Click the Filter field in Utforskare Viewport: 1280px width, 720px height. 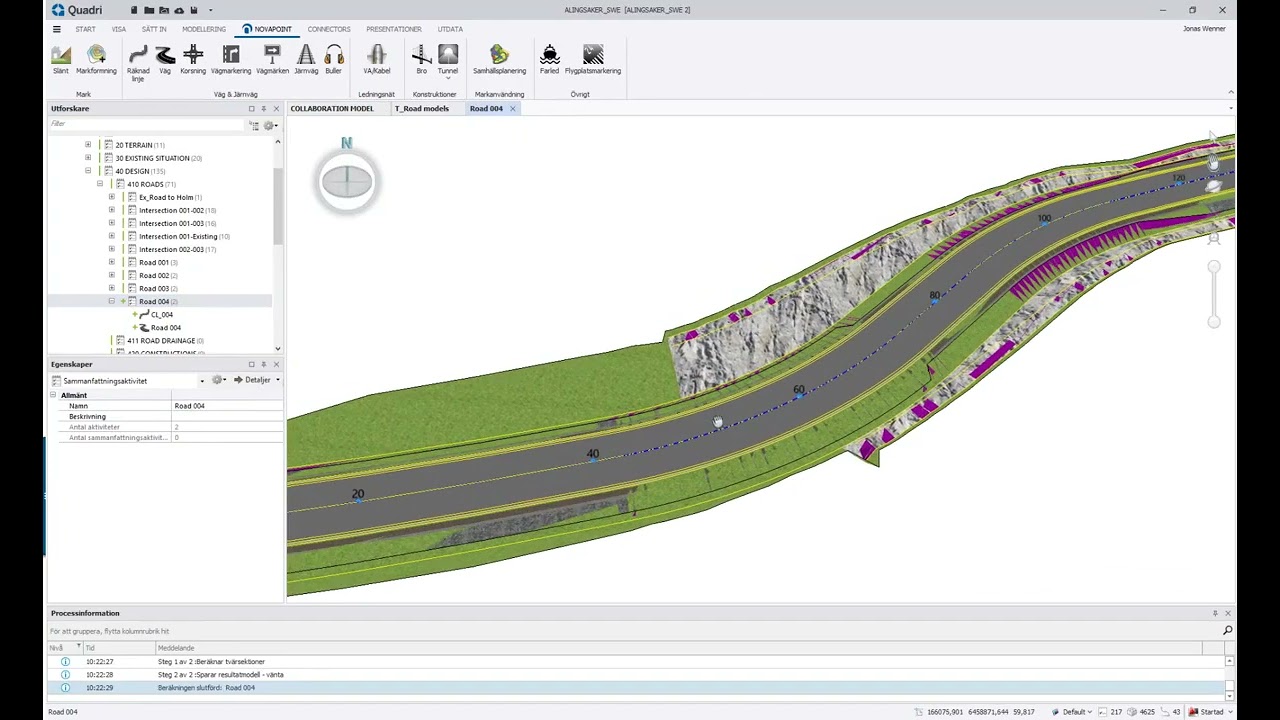coord(146,124)
